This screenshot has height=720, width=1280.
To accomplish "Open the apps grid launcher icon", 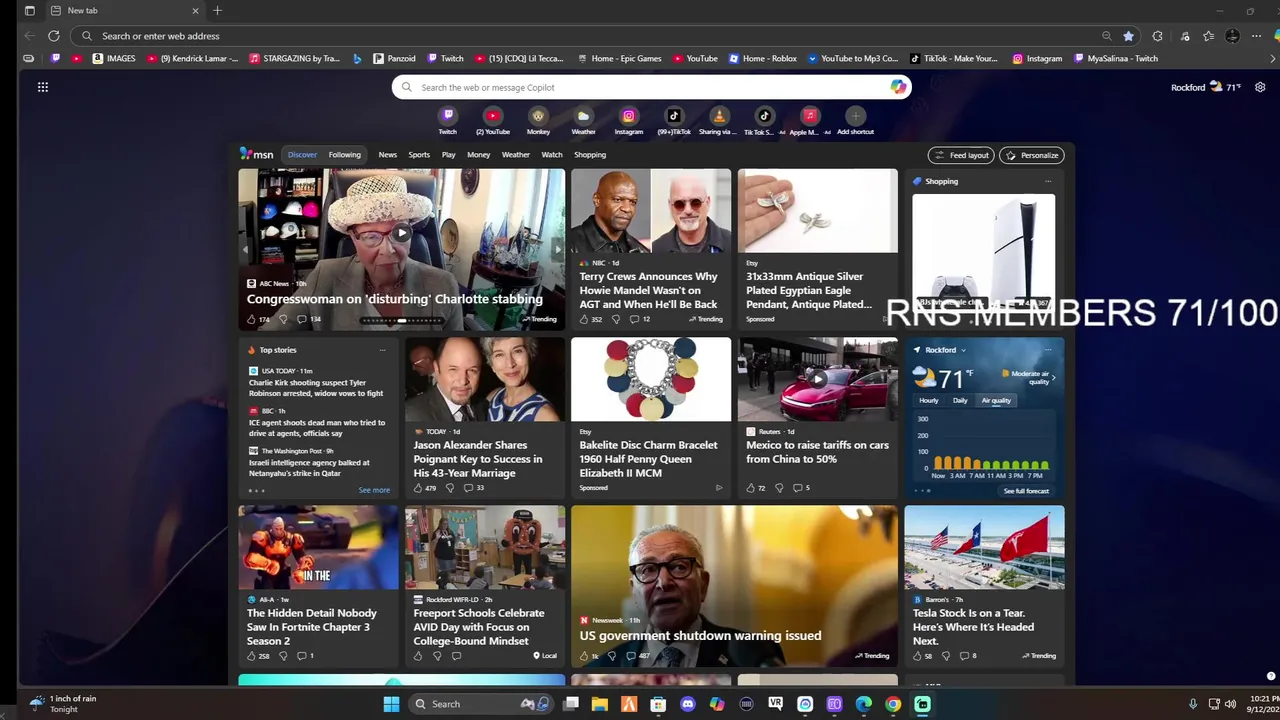I will (x=43, y=87).
